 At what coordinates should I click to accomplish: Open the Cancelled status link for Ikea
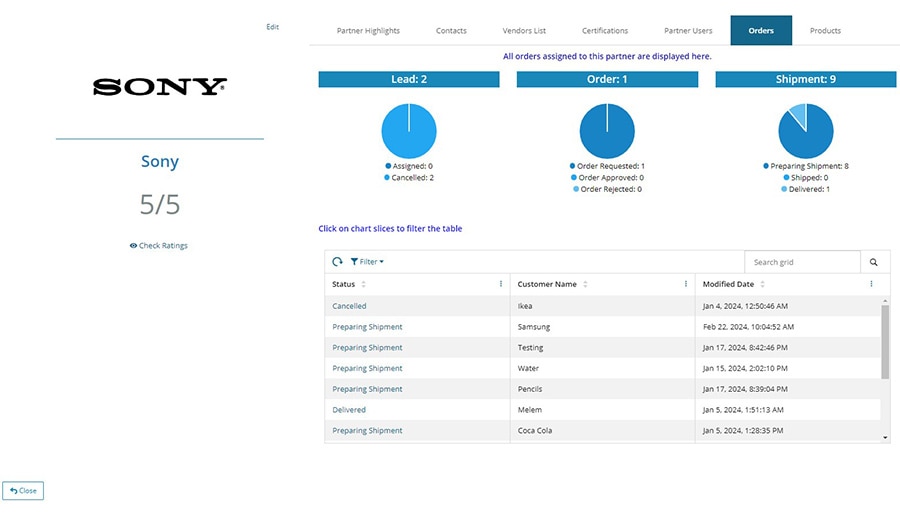(x=349, y=306)
